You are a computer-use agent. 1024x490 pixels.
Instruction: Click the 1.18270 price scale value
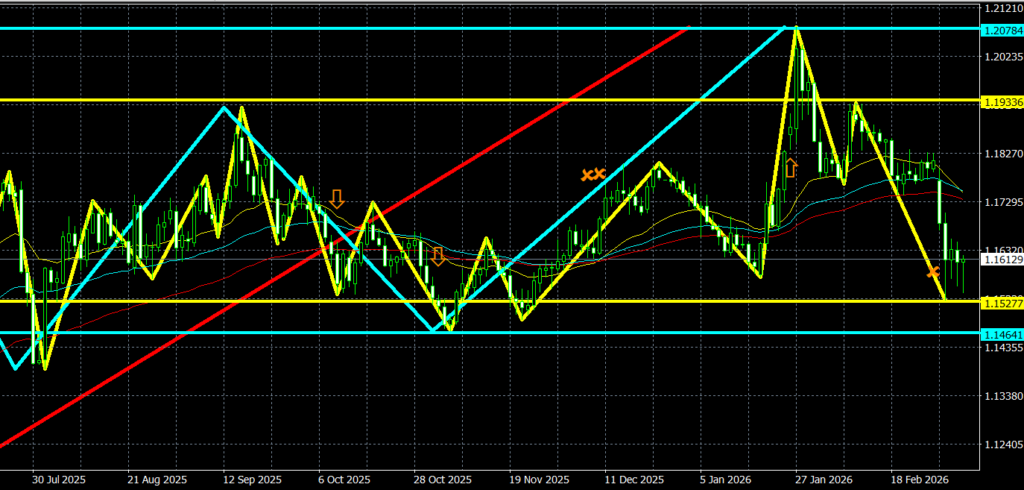tap(1001, 154)
